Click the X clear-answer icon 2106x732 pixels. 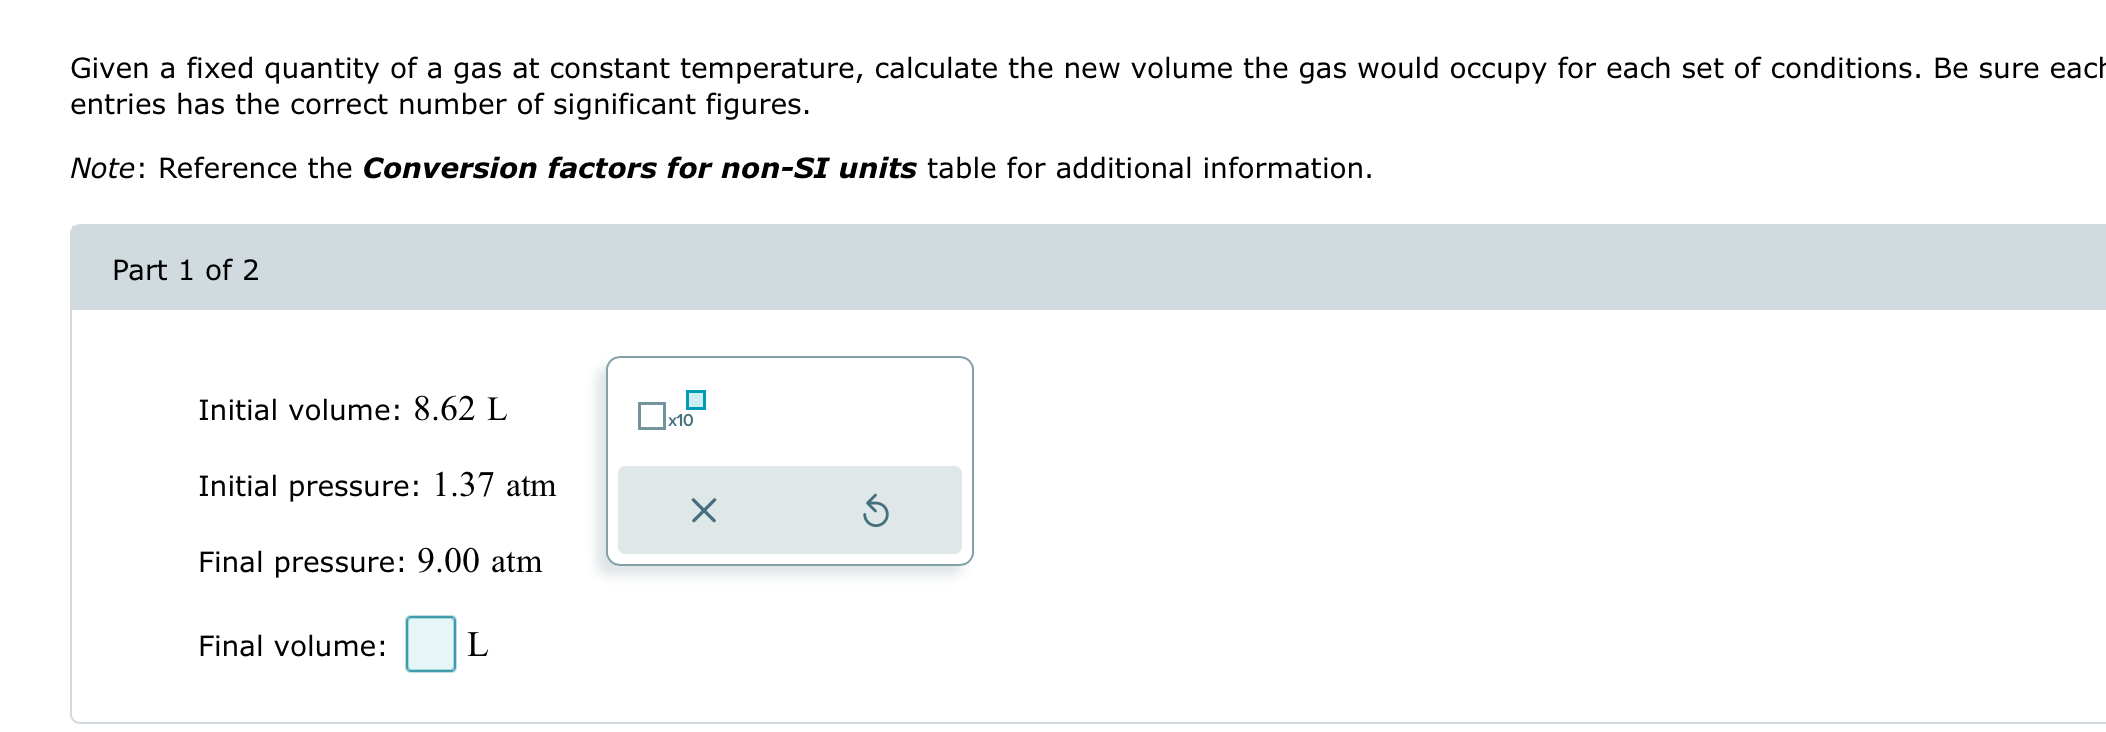click(x=703, y=510)
